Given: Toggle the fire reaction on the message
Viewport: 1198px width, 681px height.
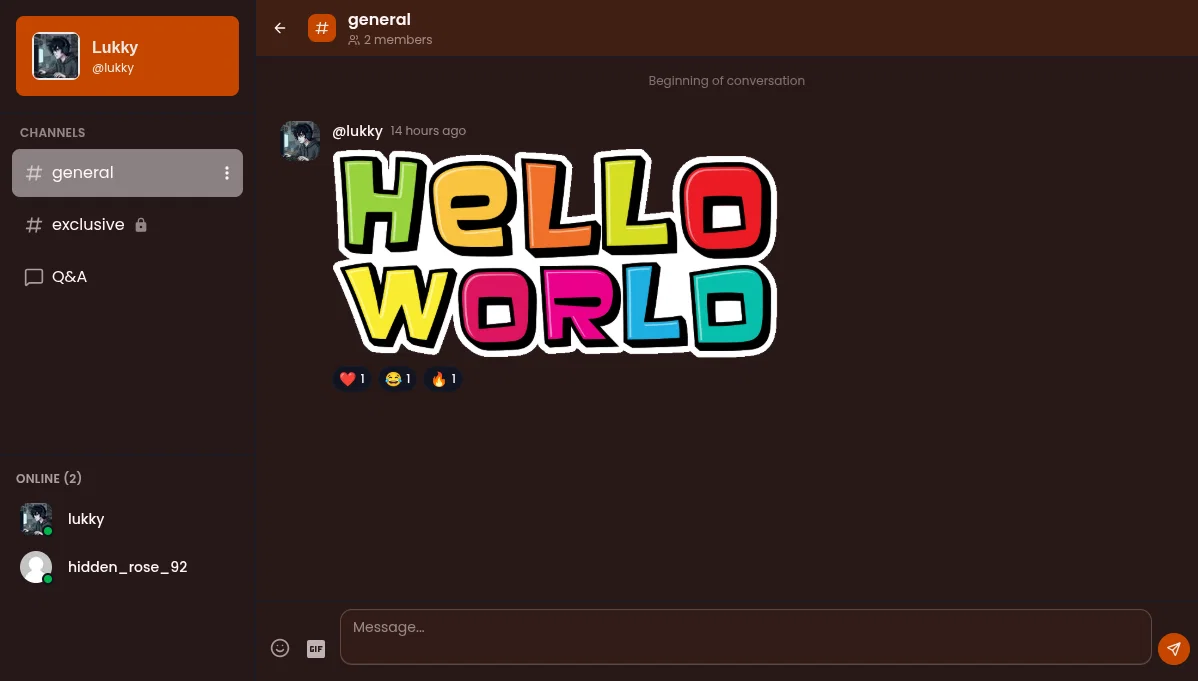Looking at the screenshot, I should pyautogui.click(x=443, y=379).
